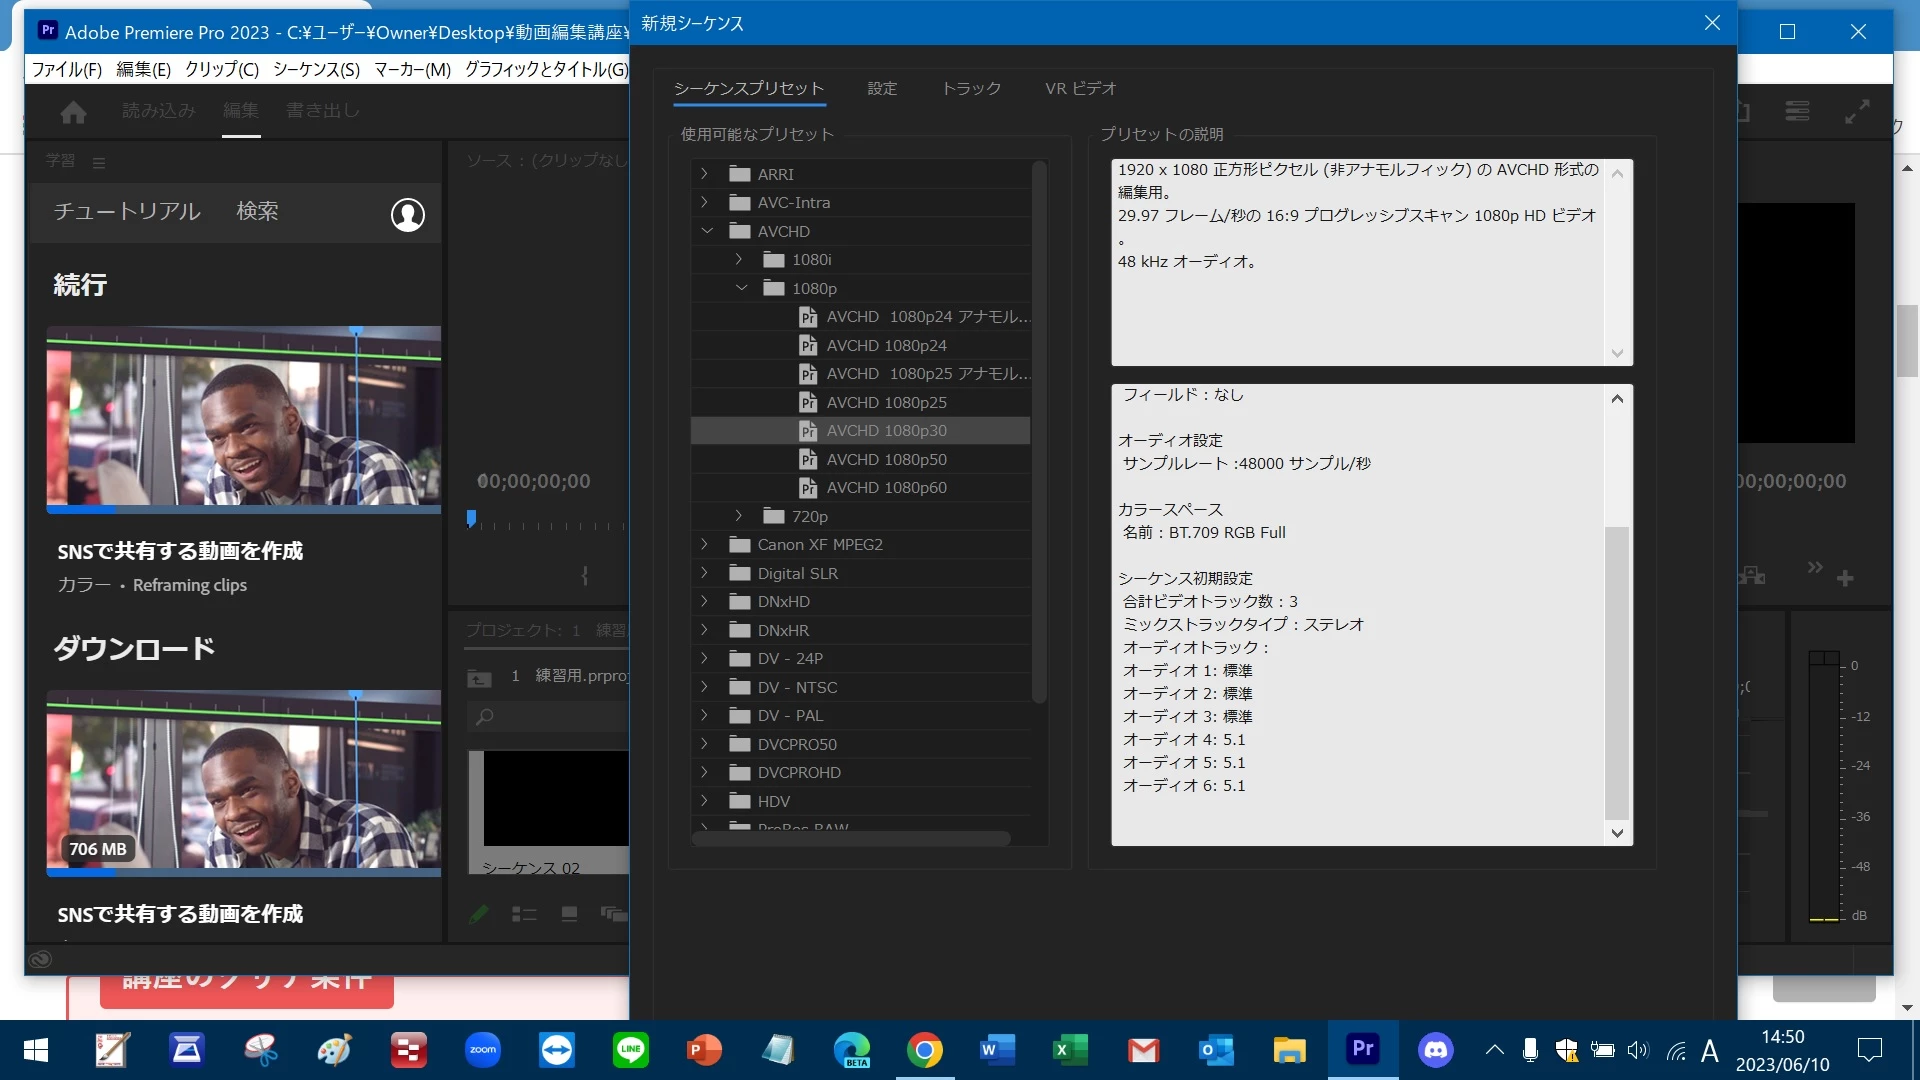Screen dimensions: 1920x1080
Task: Click the bin folder icon beside 練習用.prproj
Action: [x=479, y=678]
